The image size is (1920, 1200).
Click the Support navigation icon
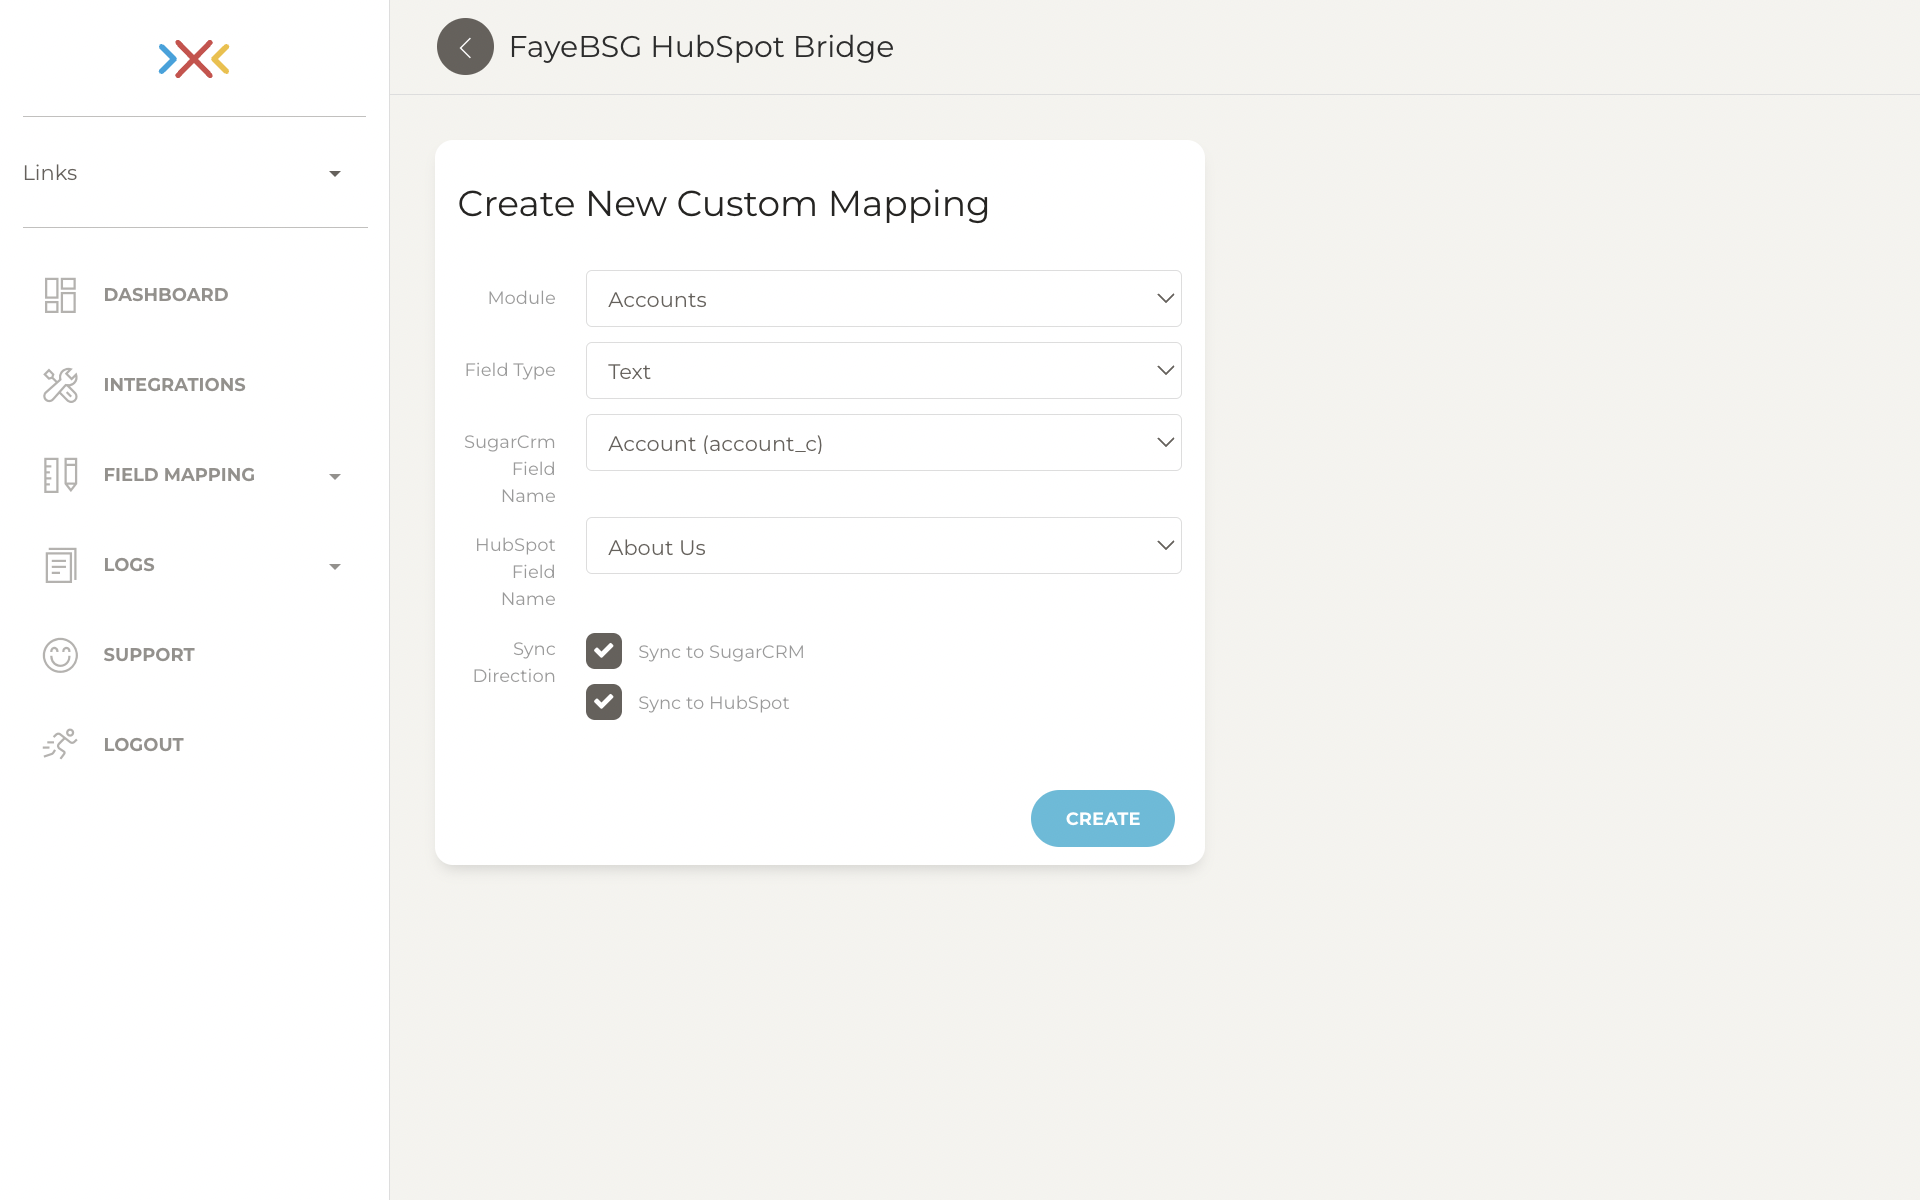[x=58, y=654]
